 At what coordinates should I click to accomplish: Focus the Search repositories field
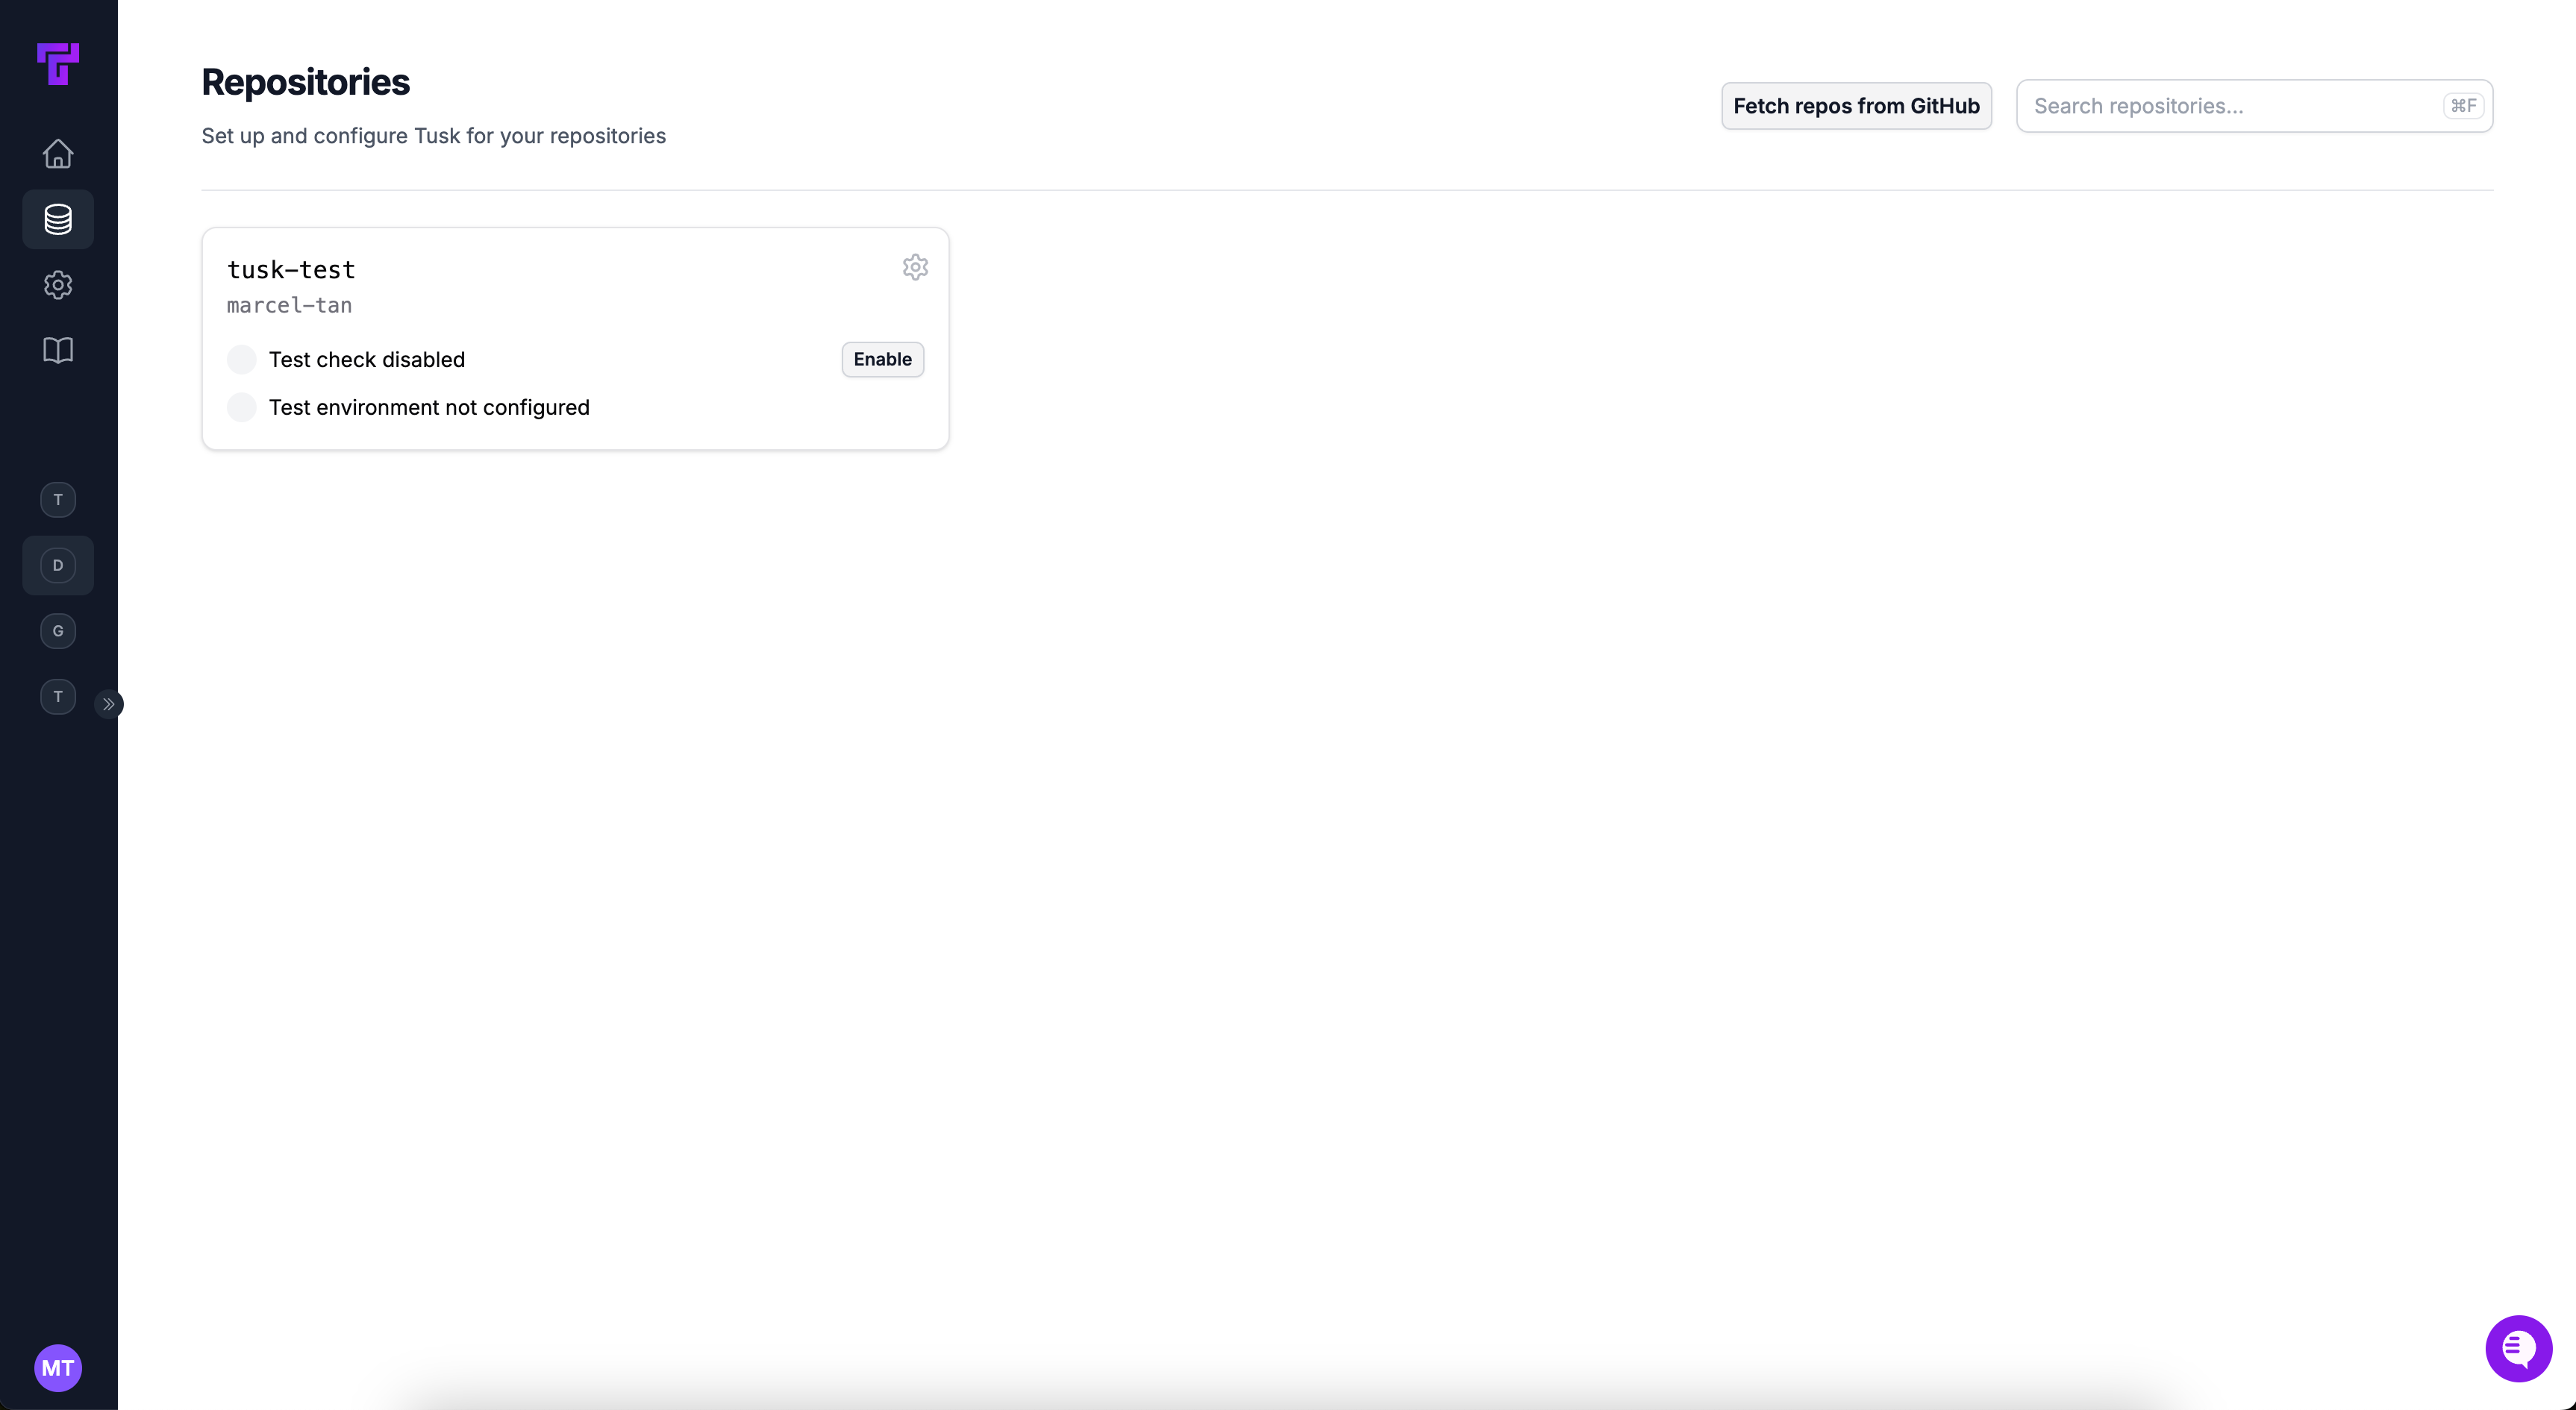click(x=2254, y=106)
